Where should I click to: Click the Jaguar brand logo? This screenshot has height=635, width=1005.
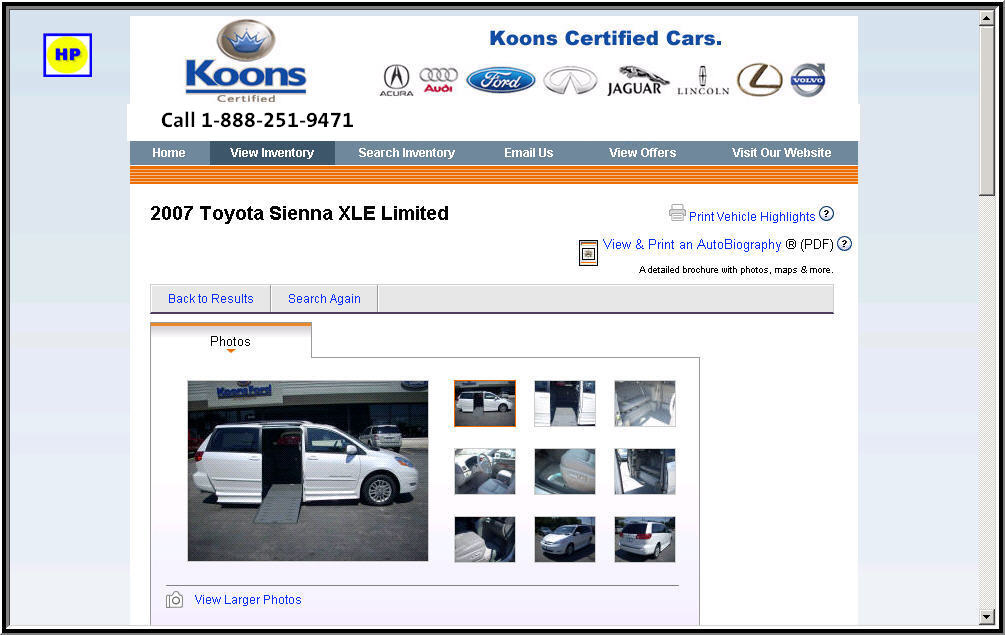coord(638,81)
